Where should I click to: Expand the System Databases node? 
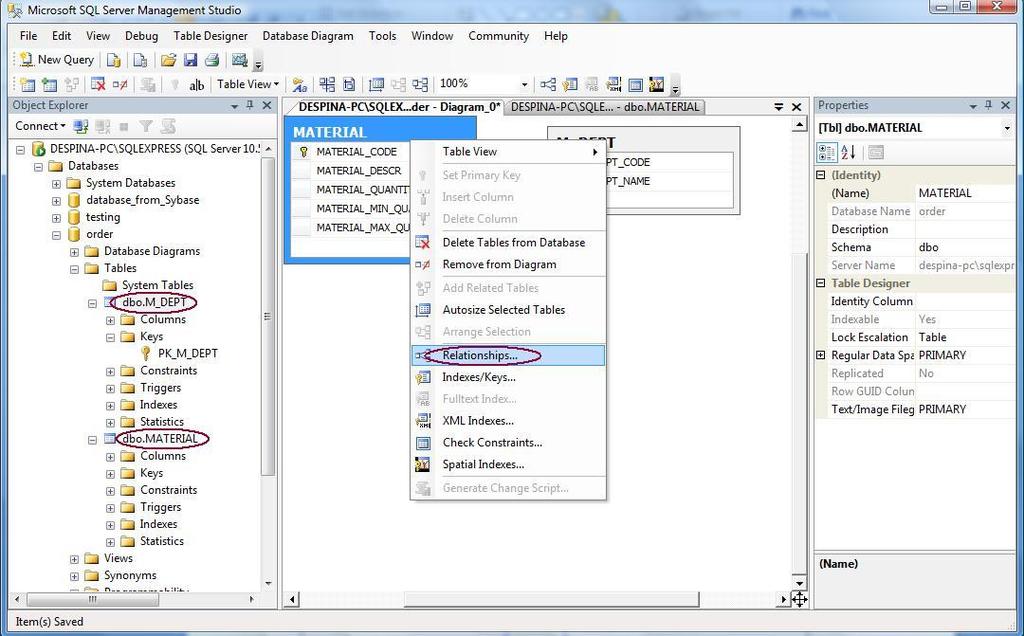56,183
